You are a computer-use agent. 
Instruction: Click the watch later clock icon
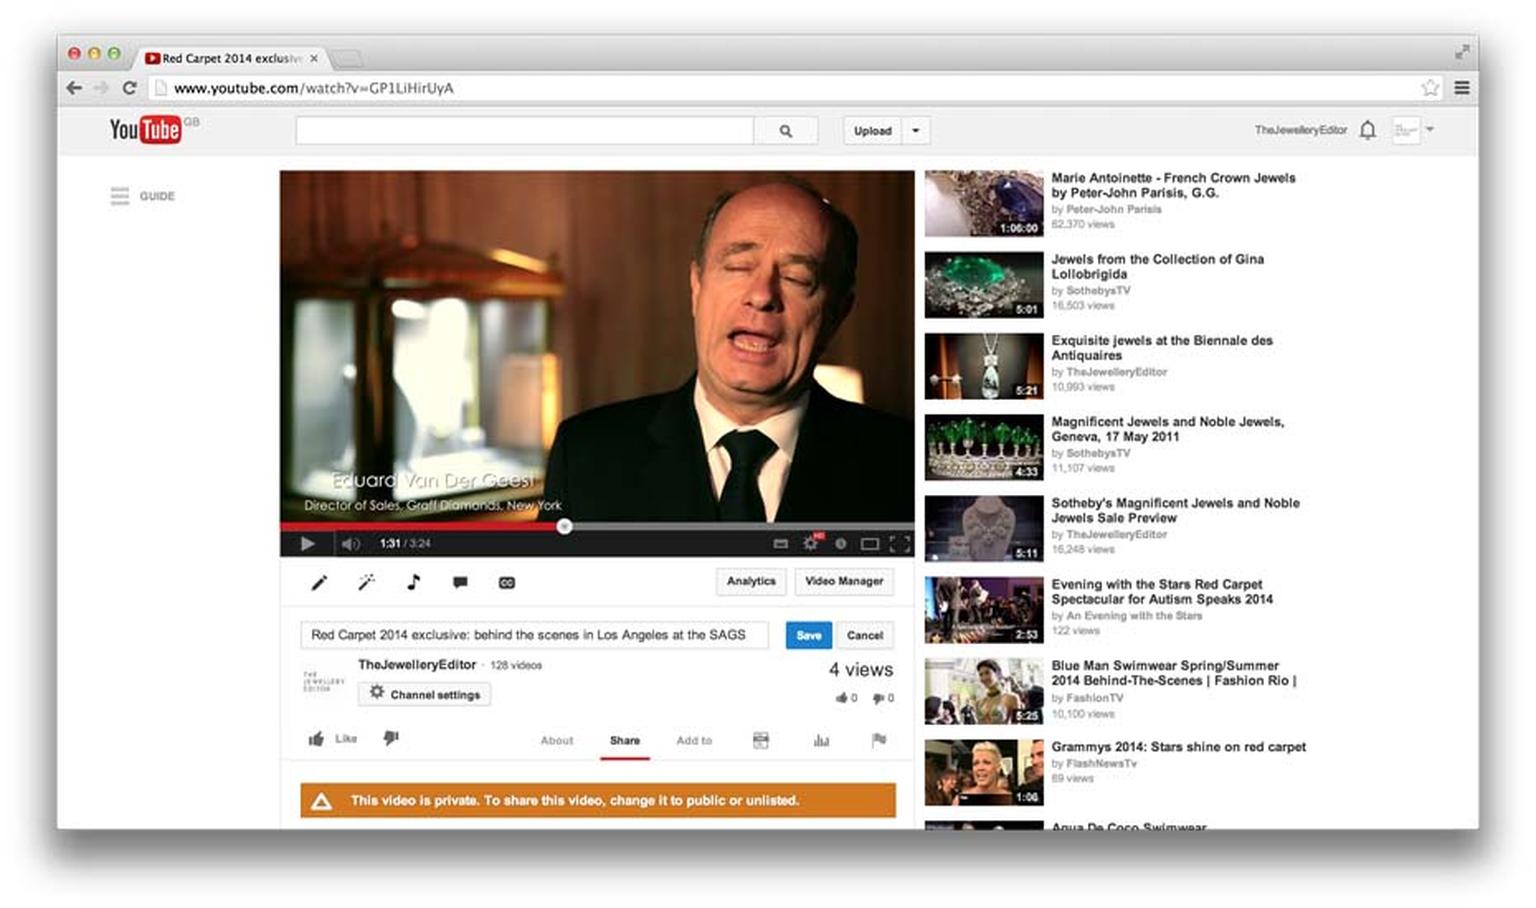point(841,543)
